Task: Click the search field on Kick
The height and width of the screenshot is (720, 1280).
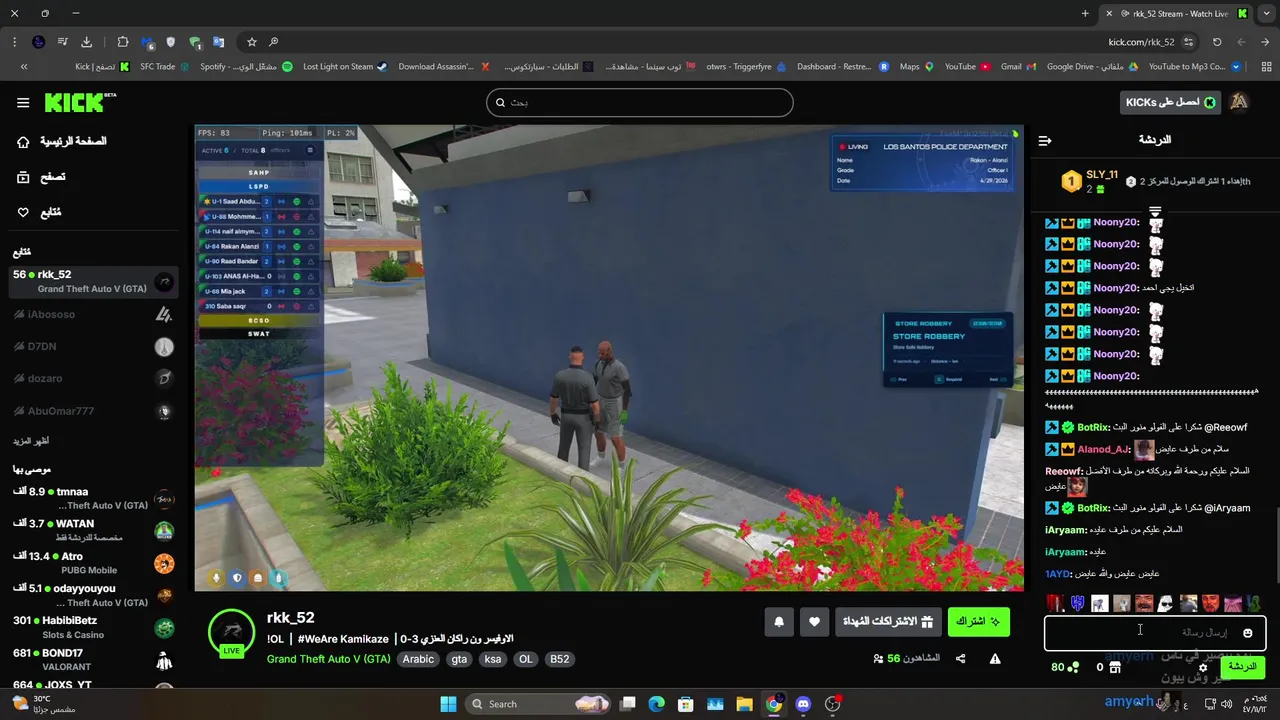Action: tap(640, 102)
